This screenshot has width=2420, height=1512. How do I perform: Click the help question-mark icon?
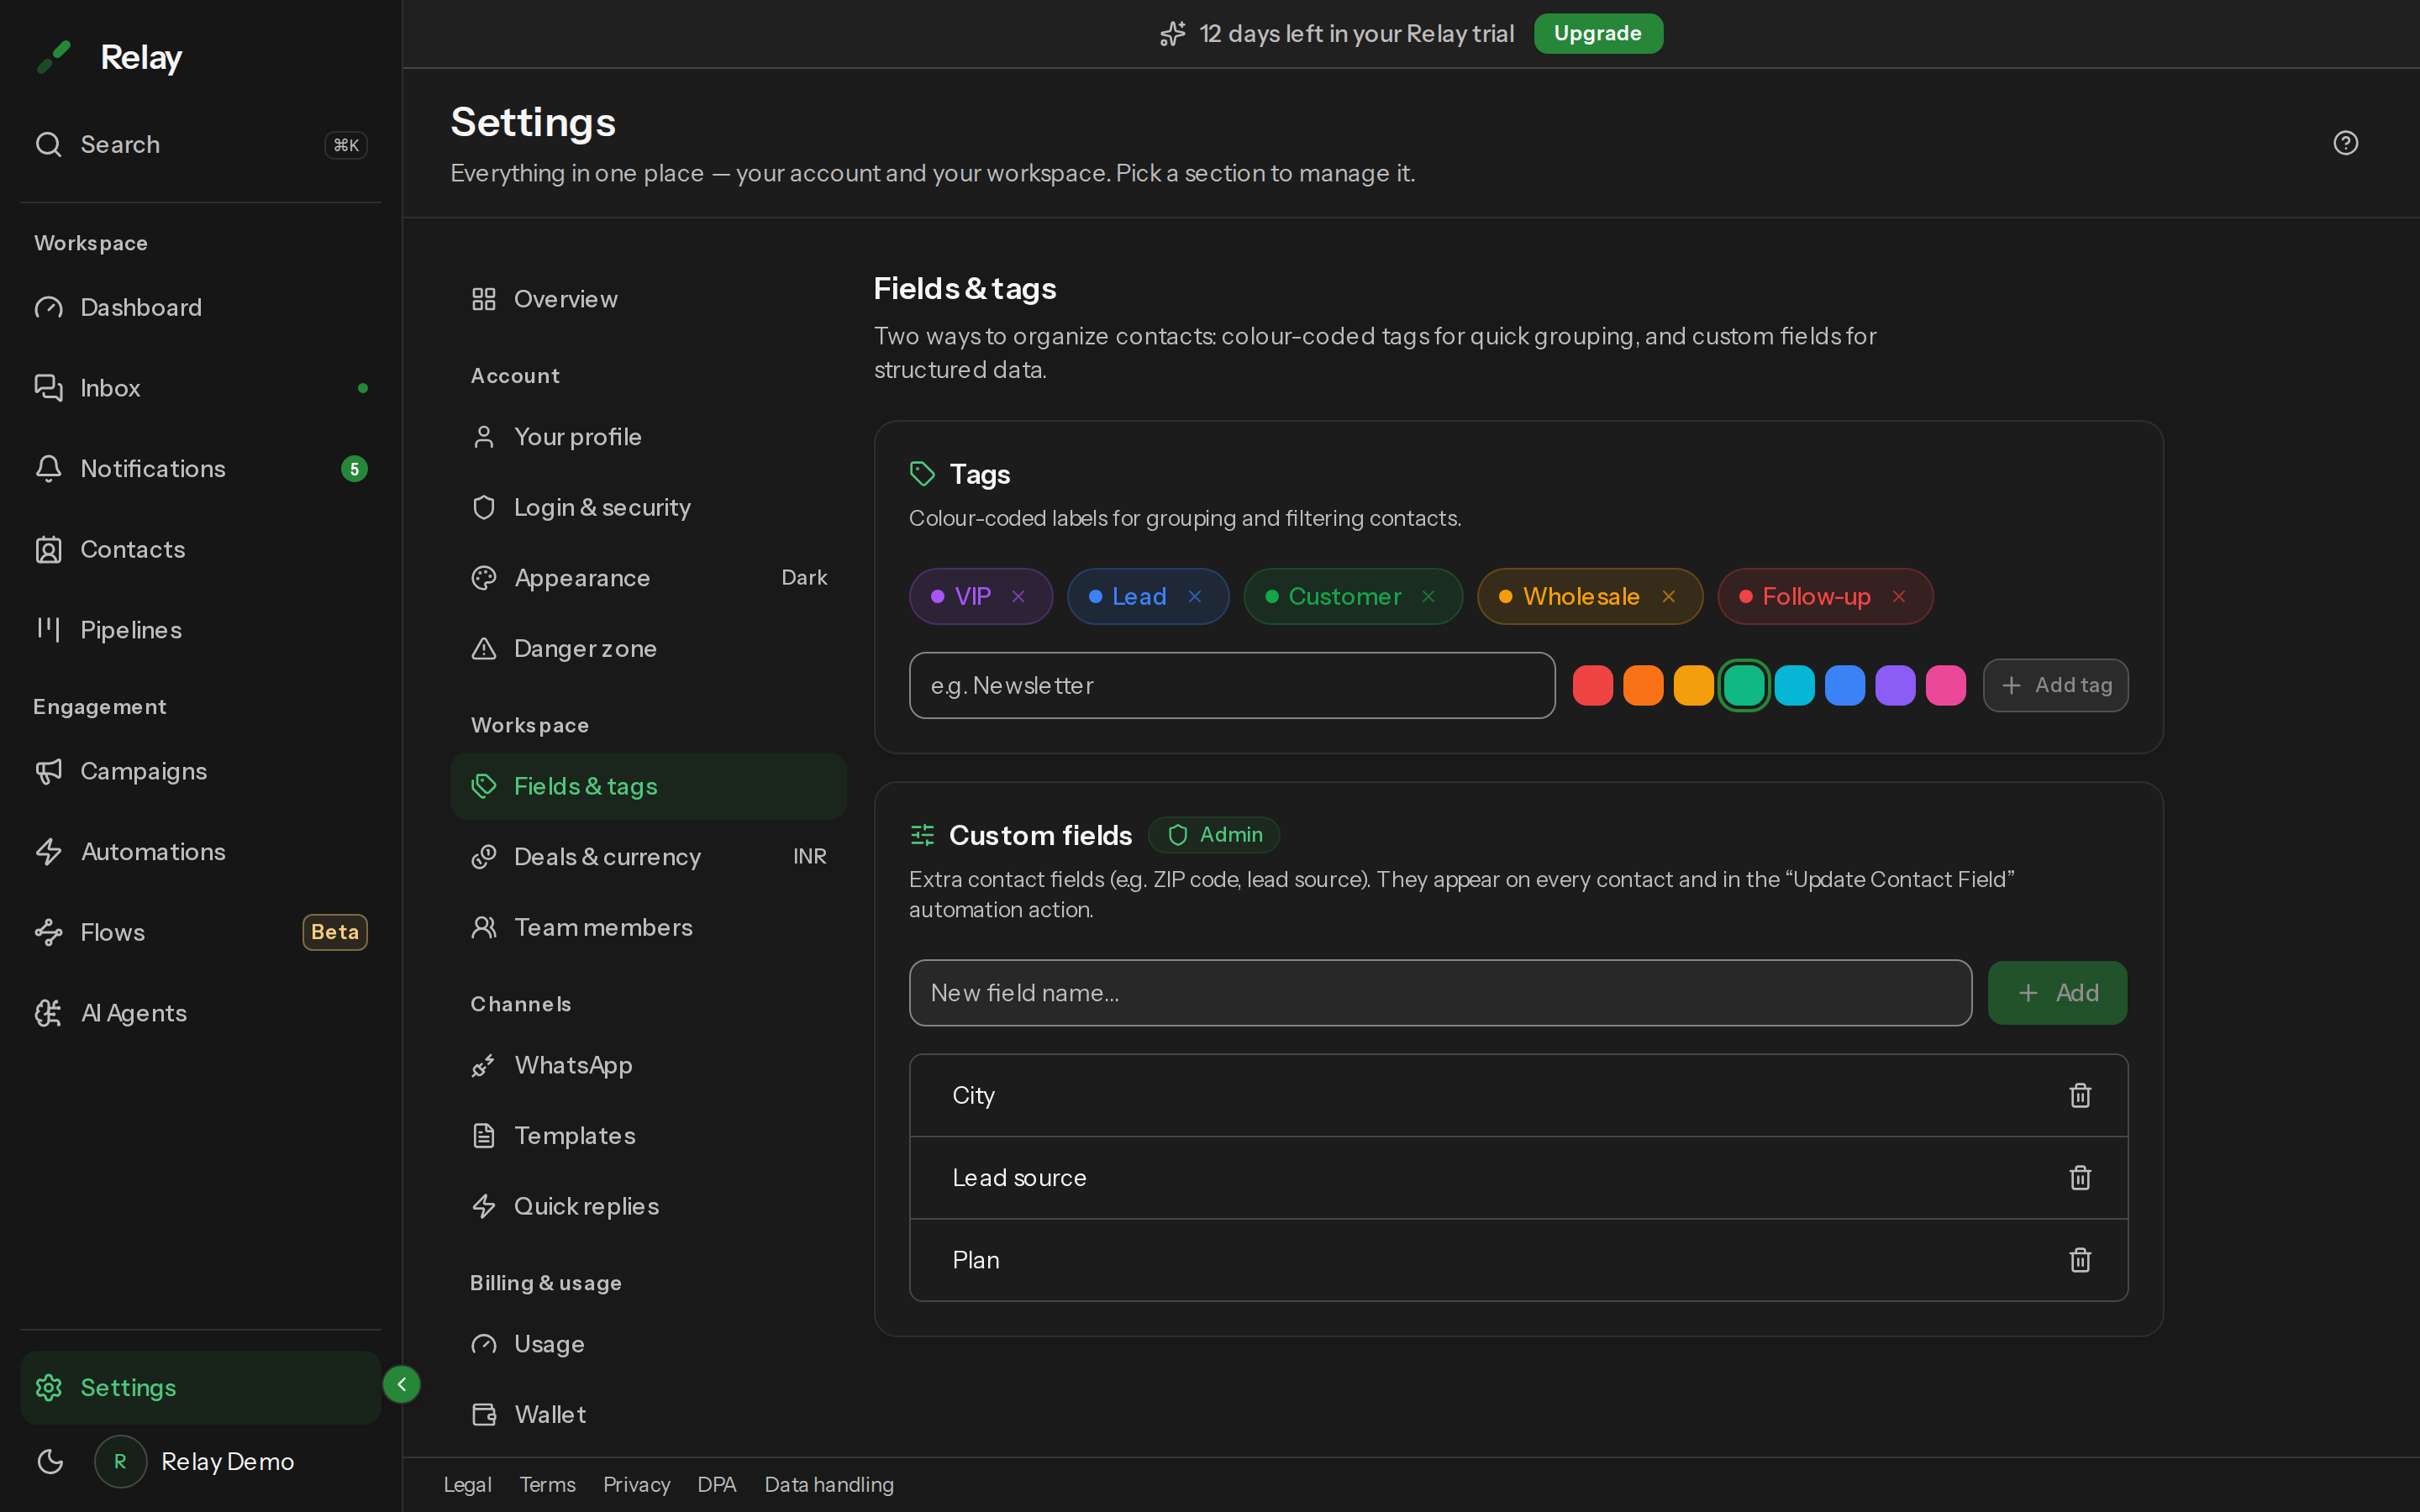point(2345,143)
